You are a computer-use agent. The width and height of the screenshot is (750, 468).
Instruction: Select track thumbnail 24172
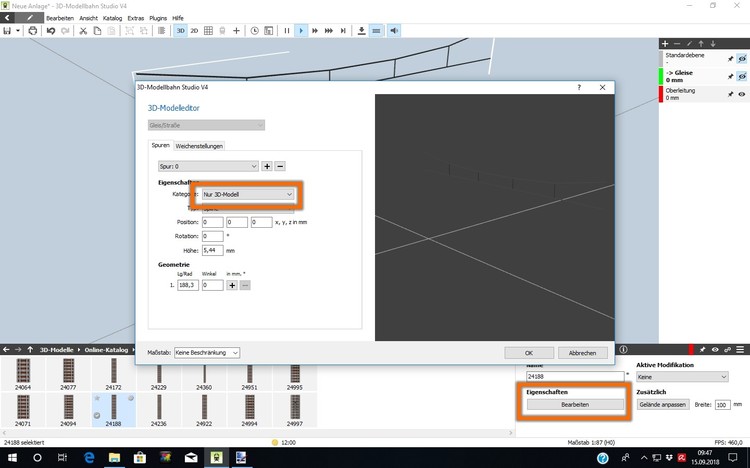click(x=113, y=374)
